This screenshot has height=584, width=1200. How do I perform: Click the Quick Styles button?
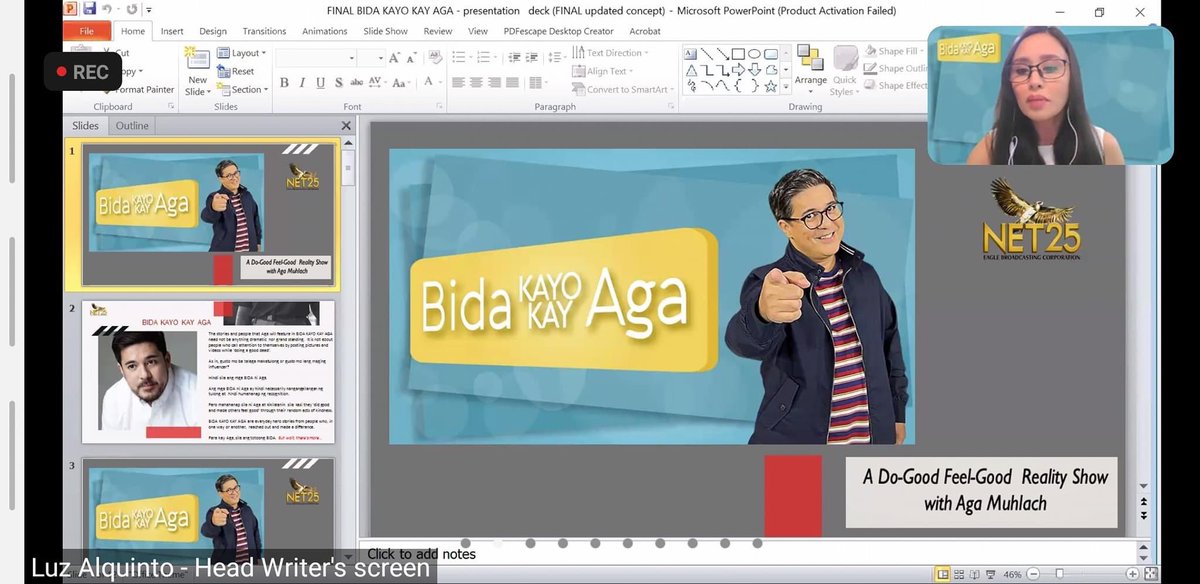pyautogui.click(x=845, y=70)
